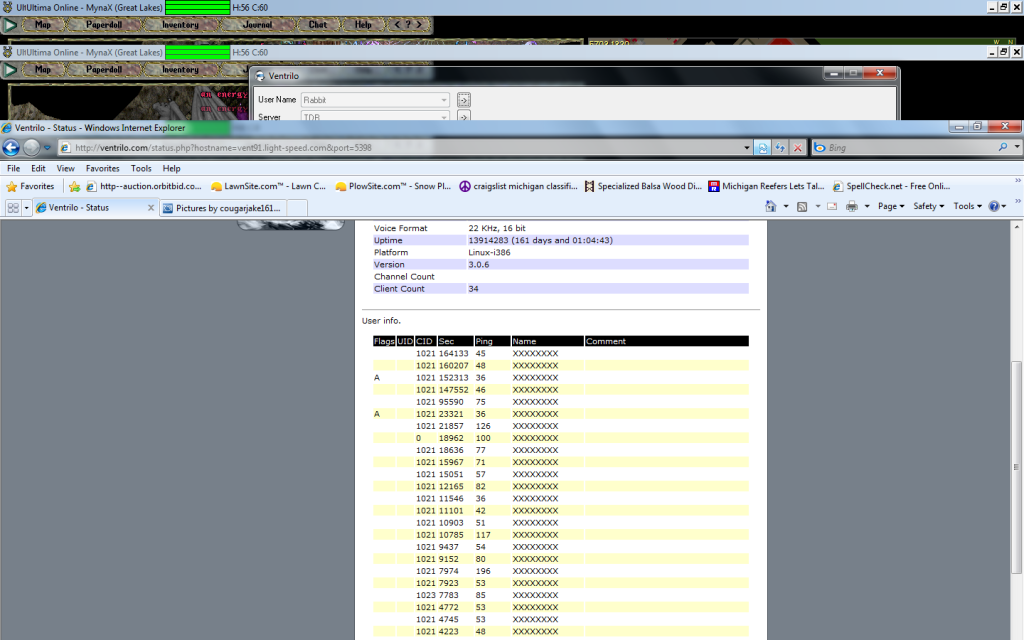Open the craigslist michigan favorites link
The width and height of the screenshot is (1024, 640).
pyautogui.click(x=519, y=186)
